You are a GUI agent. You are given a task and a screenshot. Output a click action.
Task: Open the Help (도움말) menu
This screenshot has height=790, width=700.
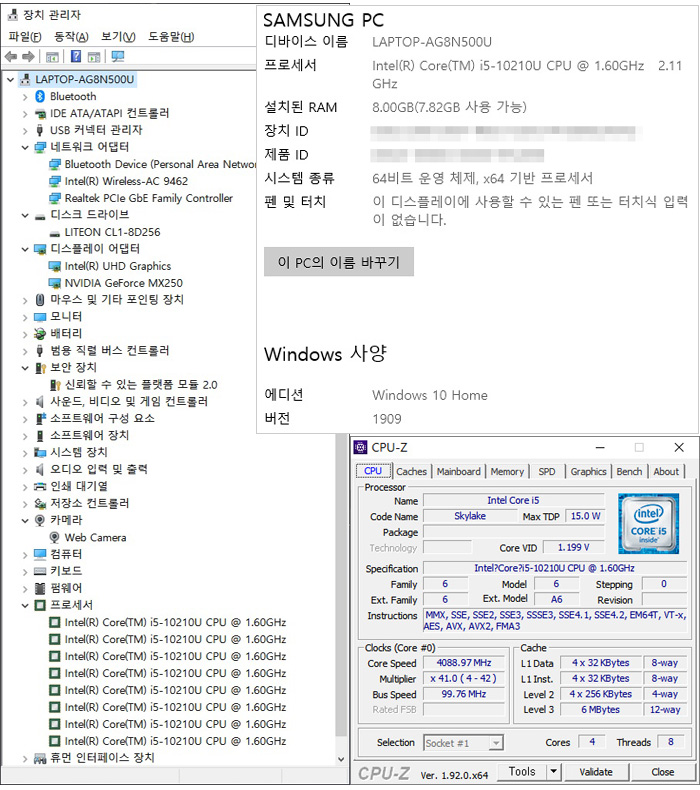171,37
